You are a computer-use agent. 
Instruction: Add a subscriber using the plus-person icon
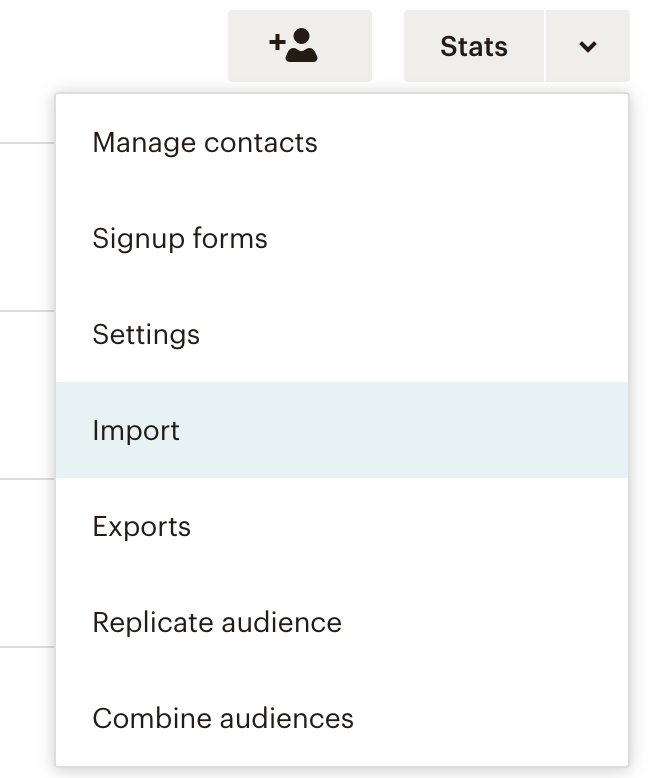click(x=299, y=46)
